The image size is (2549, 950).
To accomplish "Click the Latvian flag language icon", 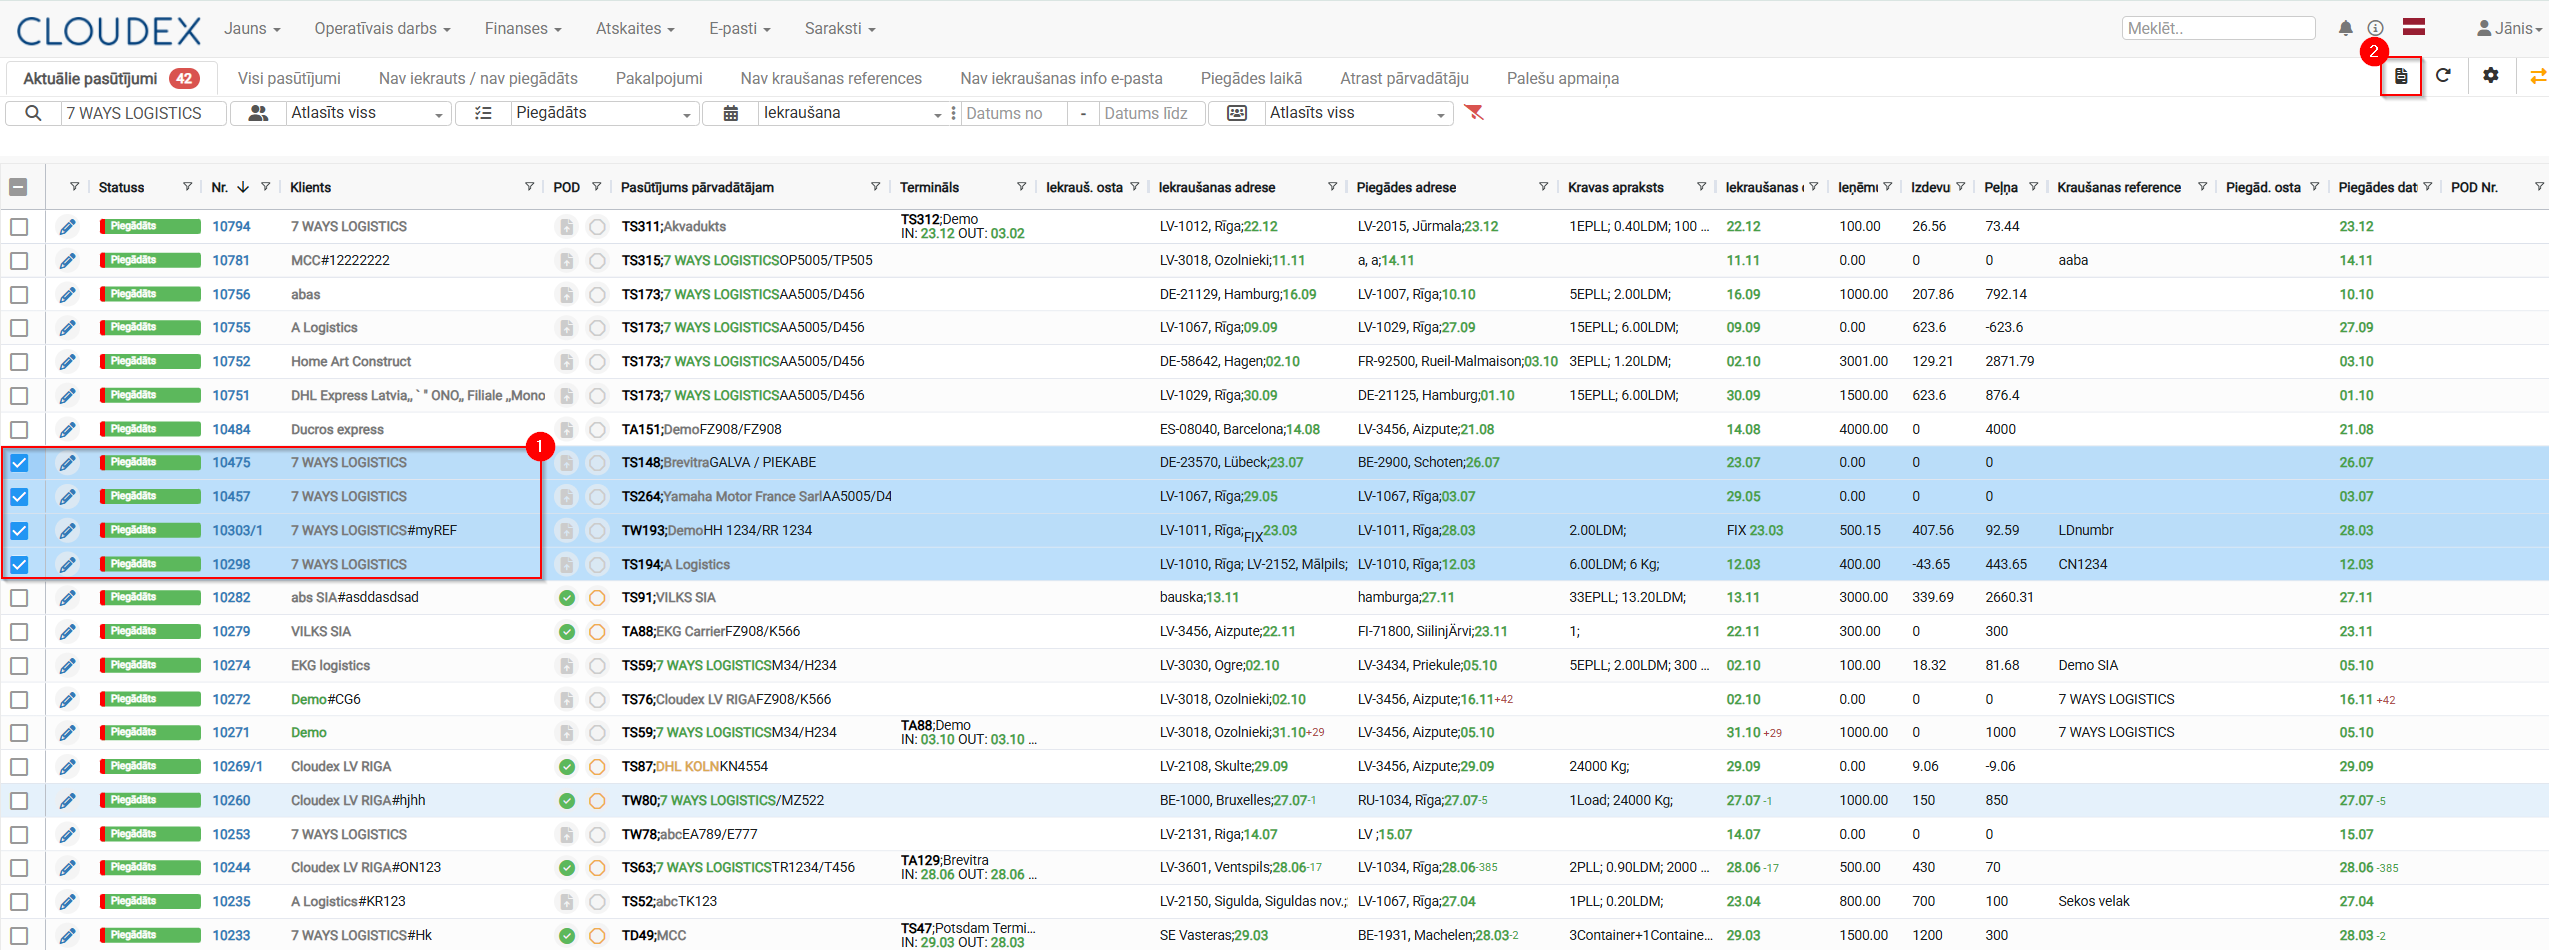I will (x=2413, y=27).
